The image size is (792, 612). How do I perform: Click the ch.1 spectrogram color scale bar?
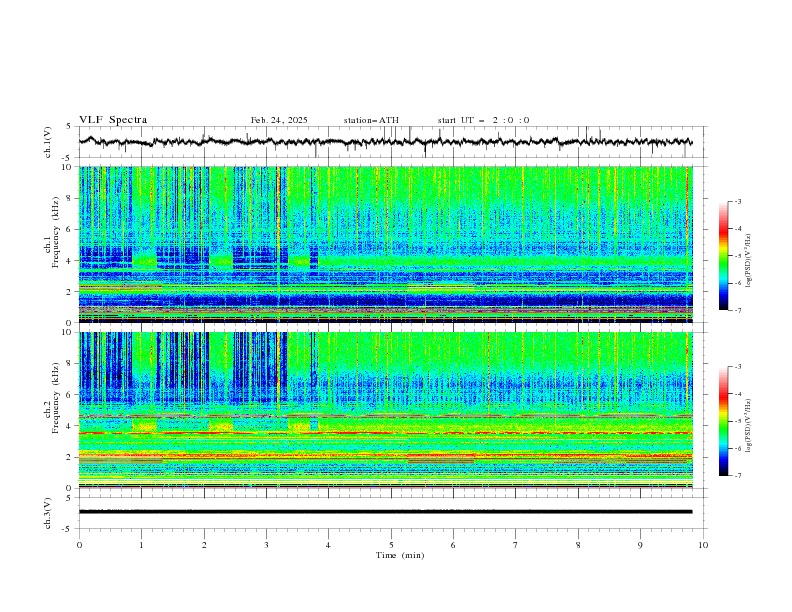coord(723,256)
